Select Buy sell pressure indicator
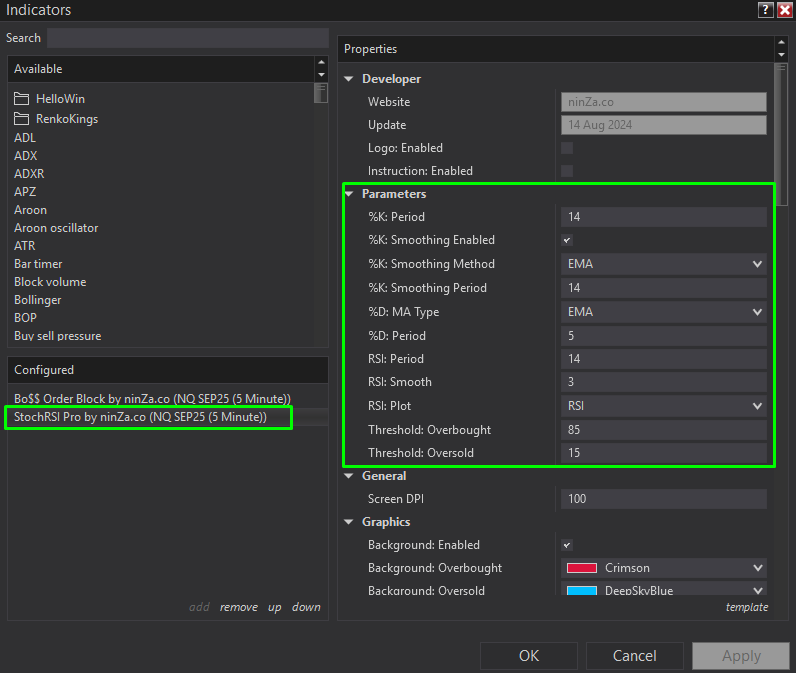This screenshot has height=673, width=796. pos(57,336)
